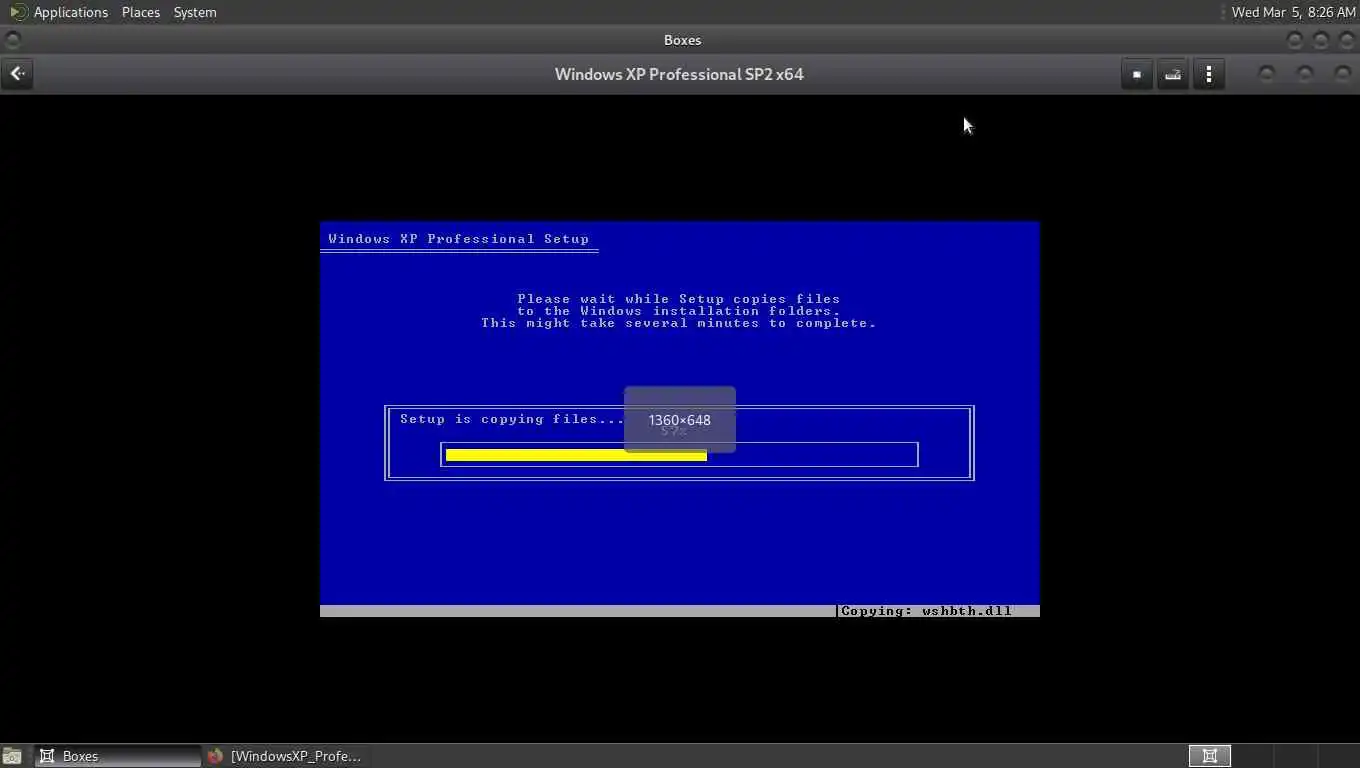Image resolution: width=1360 pixels, height=768 pixels.
Task: Click 'This might take several minutes to complete.' line
Action: tap(678, 323)
